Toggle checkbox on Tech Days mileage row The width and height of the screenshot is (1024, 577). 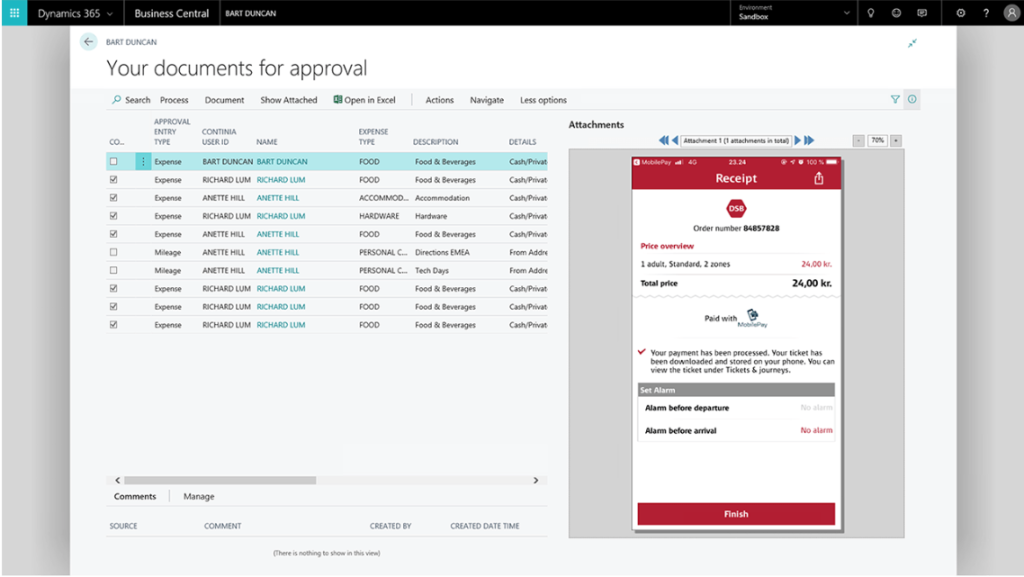coord(113,271)
